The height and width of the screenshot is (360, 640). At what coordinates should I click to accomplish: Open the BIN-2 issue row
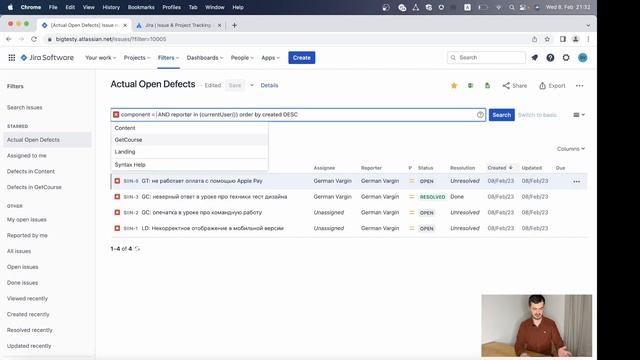(x=349, y=213)
